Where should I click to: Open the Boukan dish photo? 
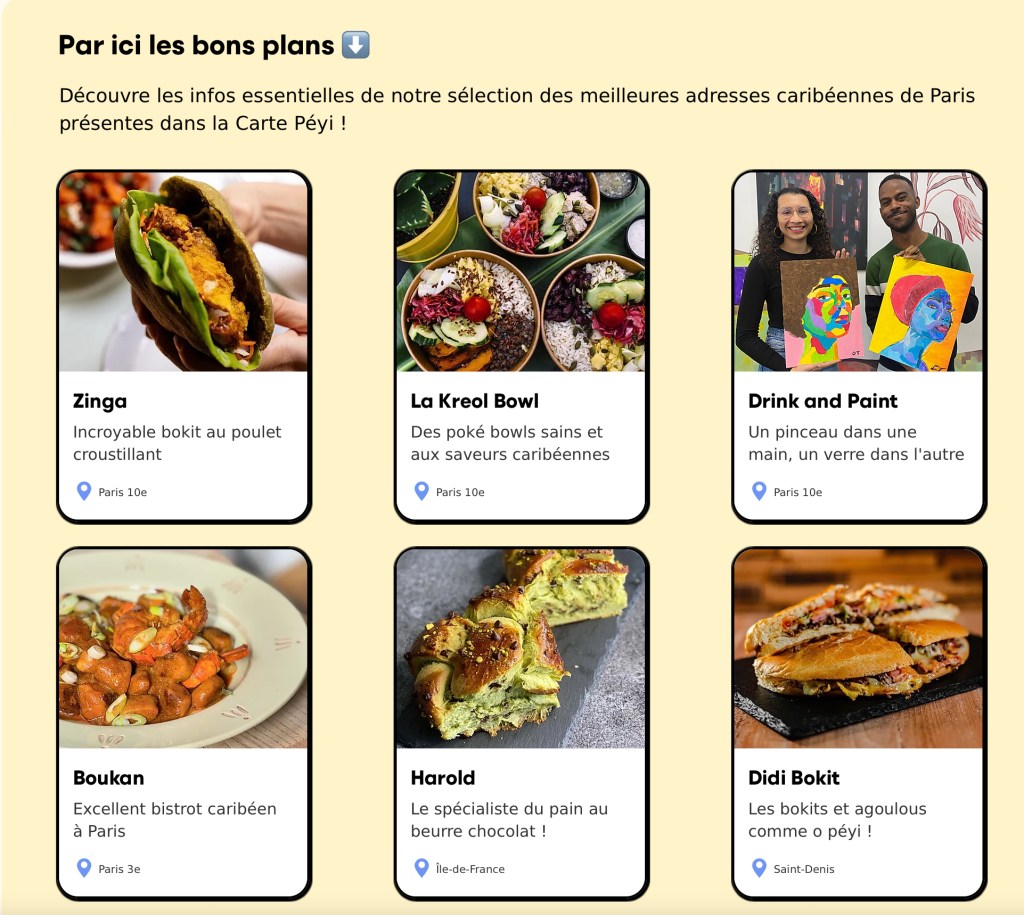pos(183,648)
